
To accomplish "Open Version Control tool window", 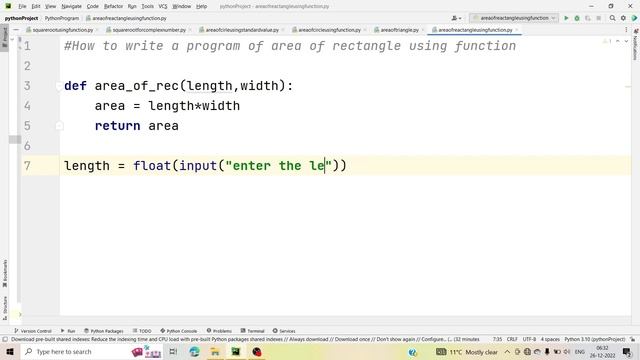I will 33,331.
